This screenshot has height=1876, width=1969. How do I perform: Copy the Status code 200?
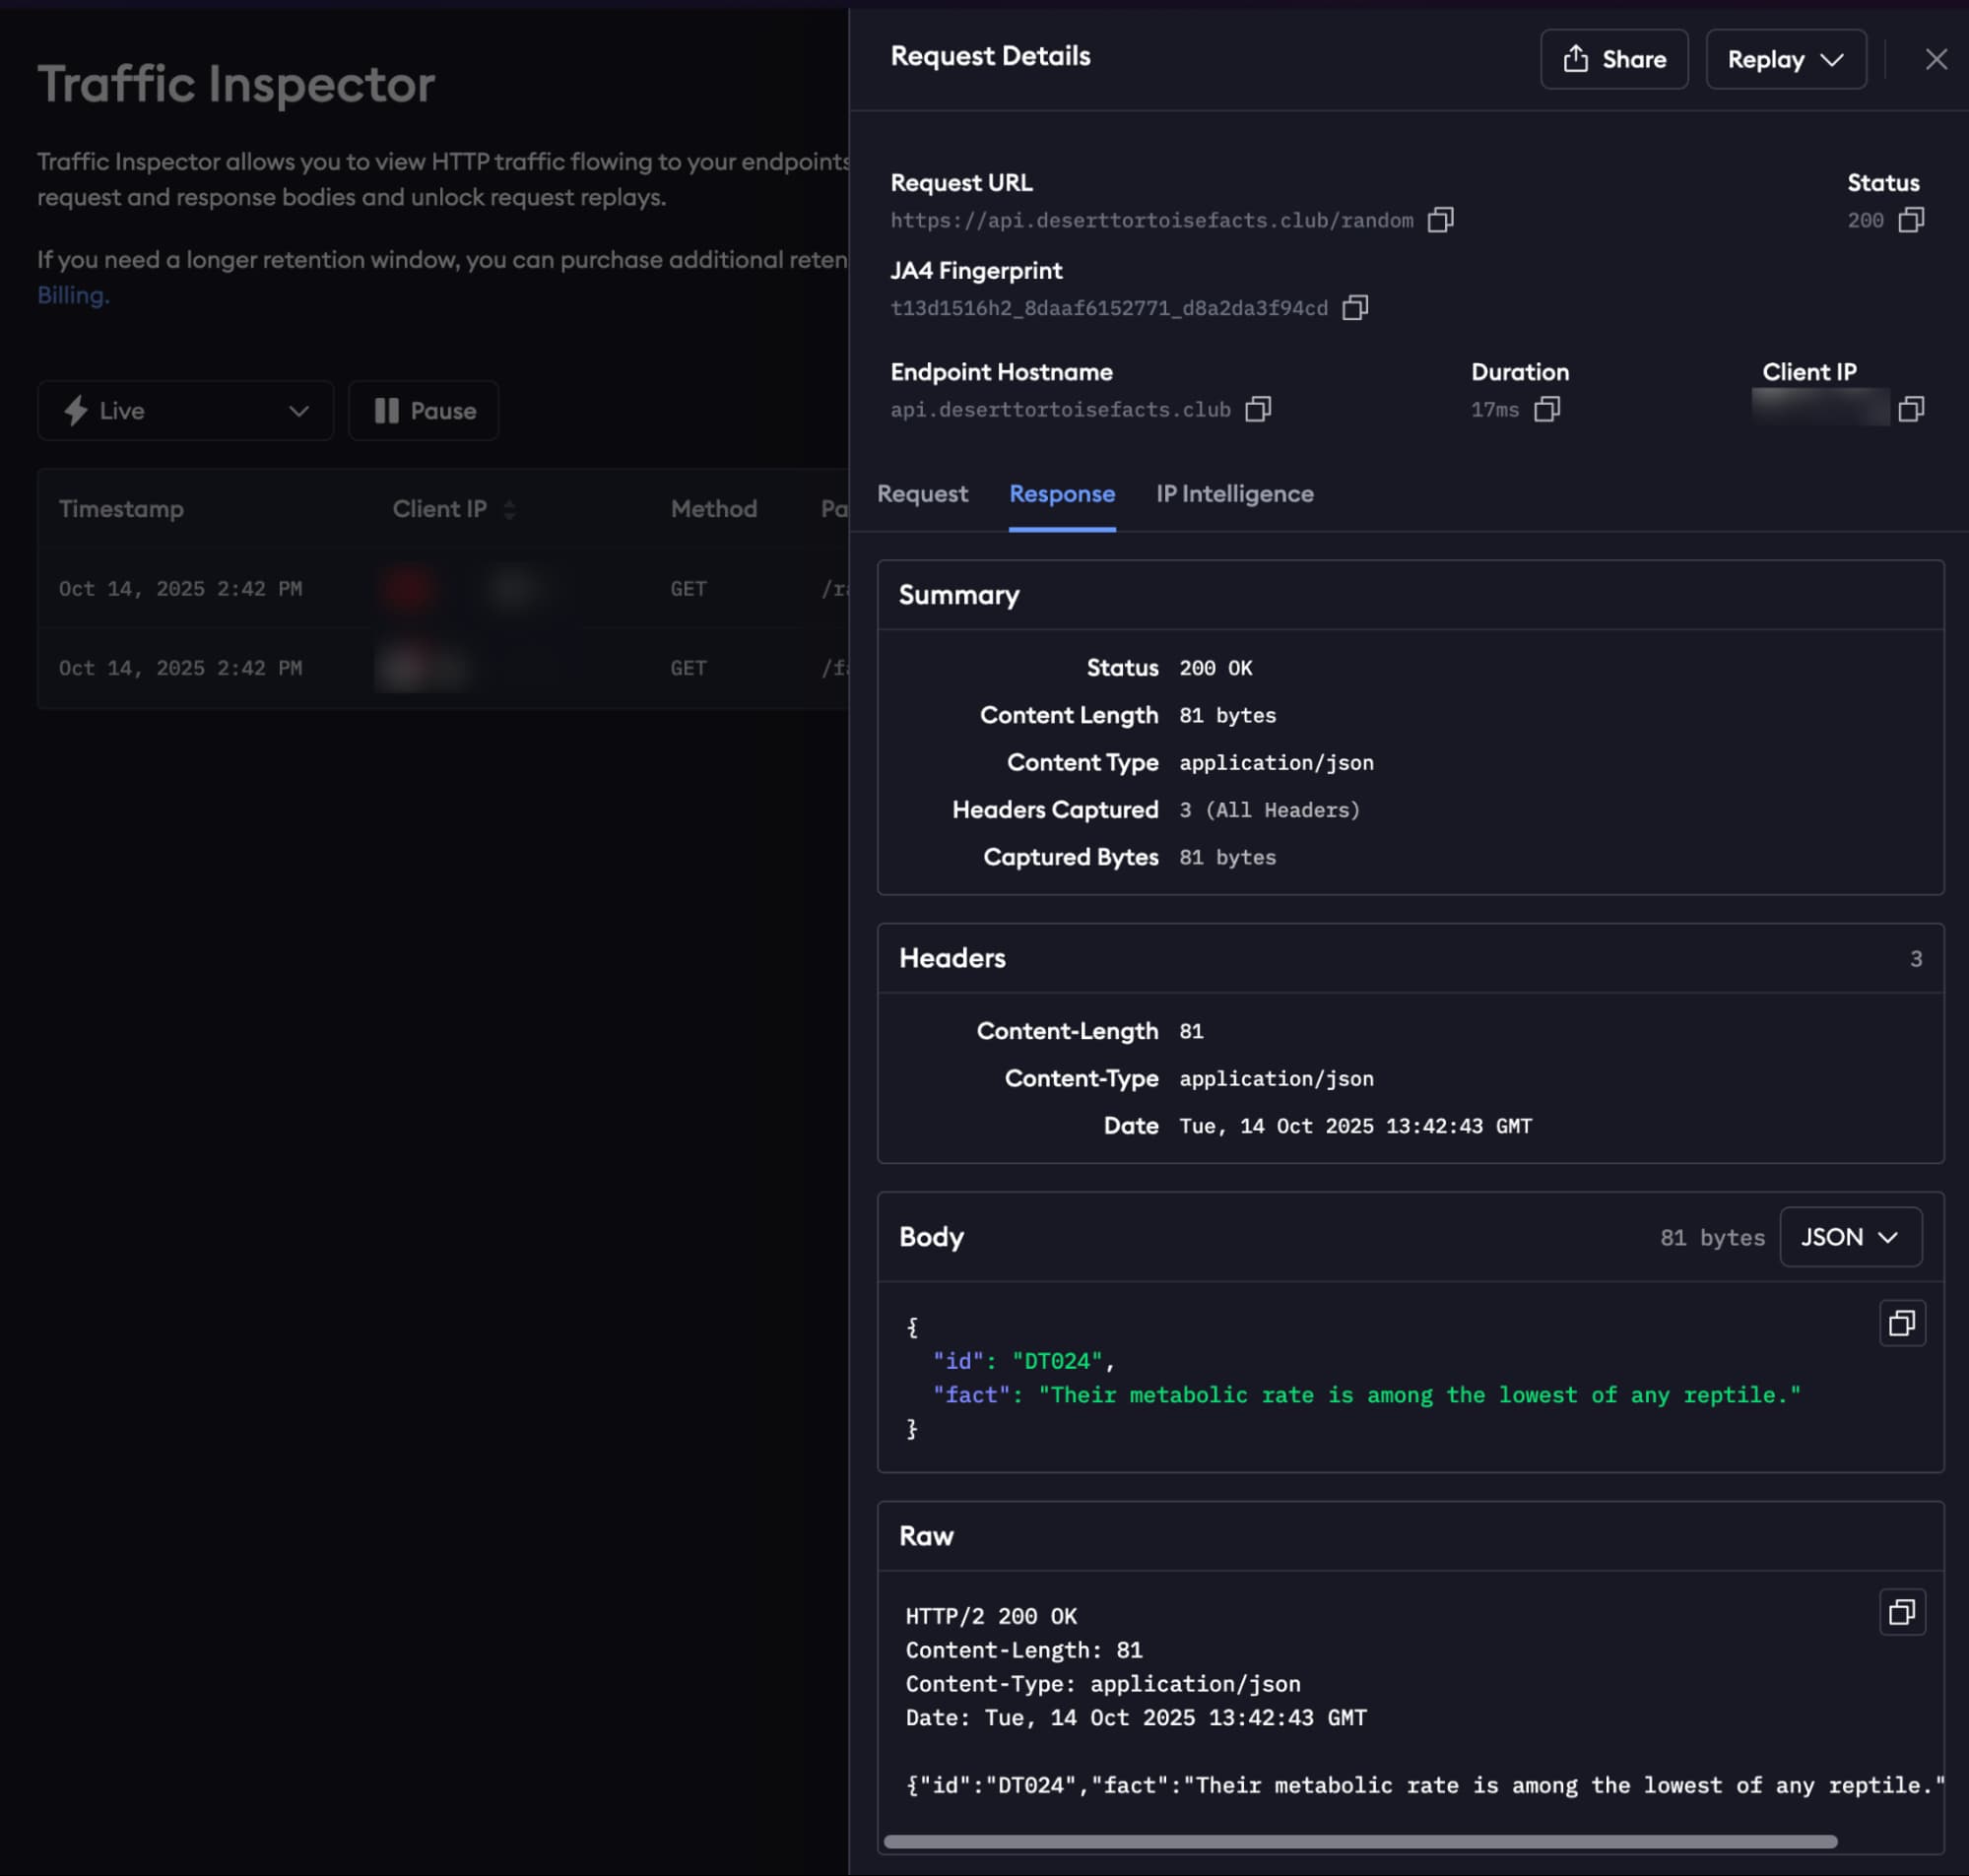pyautogui.click(x=1910, y=220)
